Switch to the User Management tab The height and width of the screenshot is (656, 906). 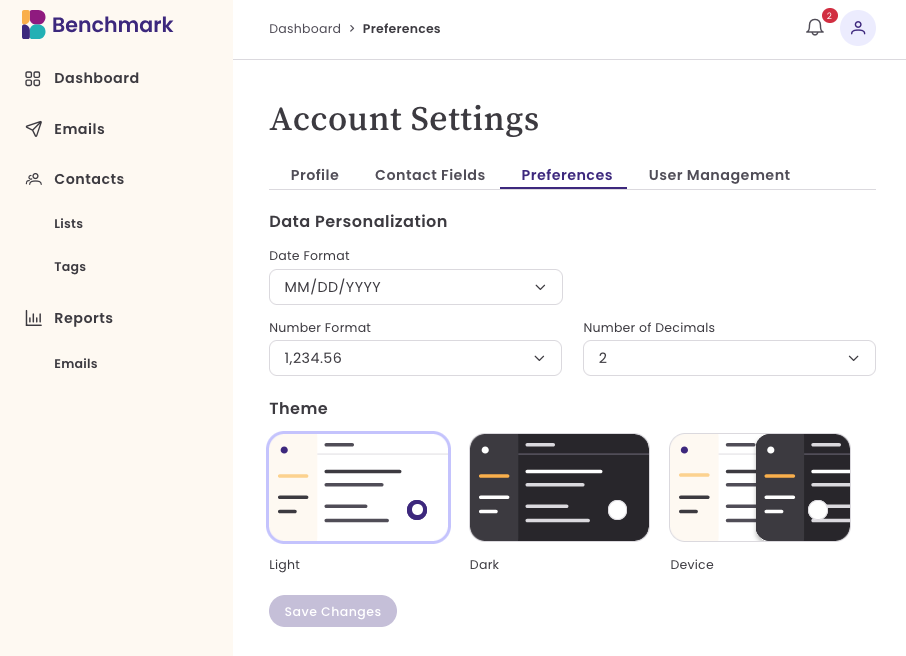pyautogui.click(x=719, y=175)
